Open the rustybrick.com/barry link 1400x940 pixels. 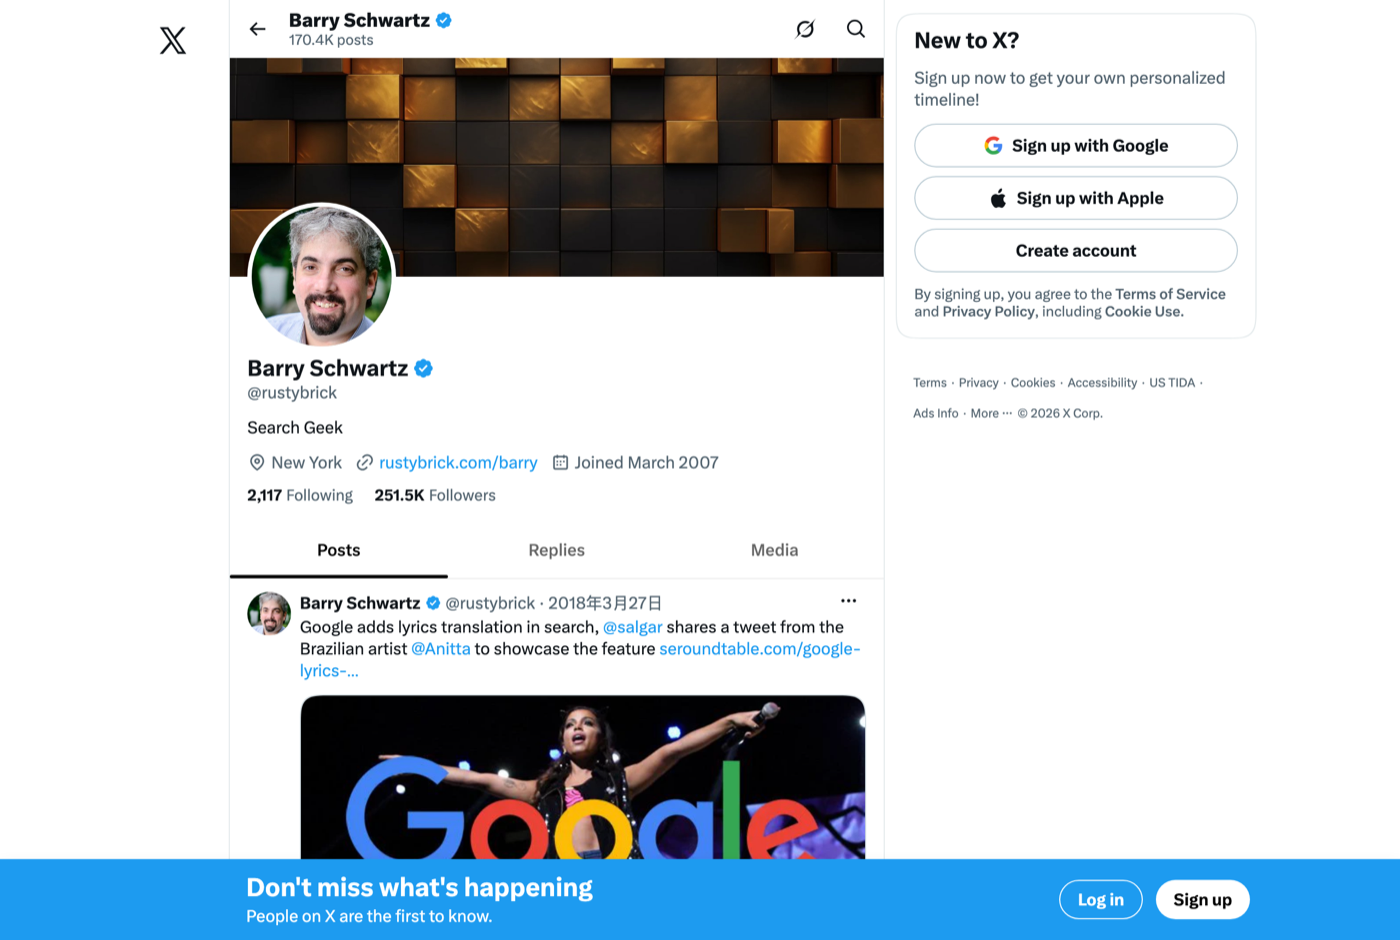pos(458,462)
